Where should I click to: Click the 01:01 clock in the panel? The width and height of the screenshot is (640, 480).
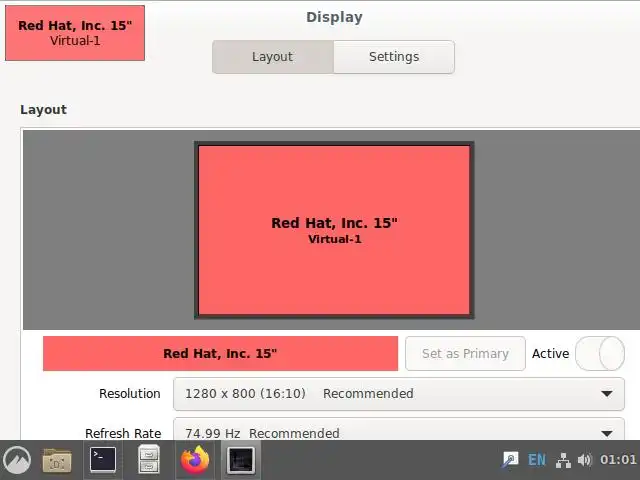618,460
